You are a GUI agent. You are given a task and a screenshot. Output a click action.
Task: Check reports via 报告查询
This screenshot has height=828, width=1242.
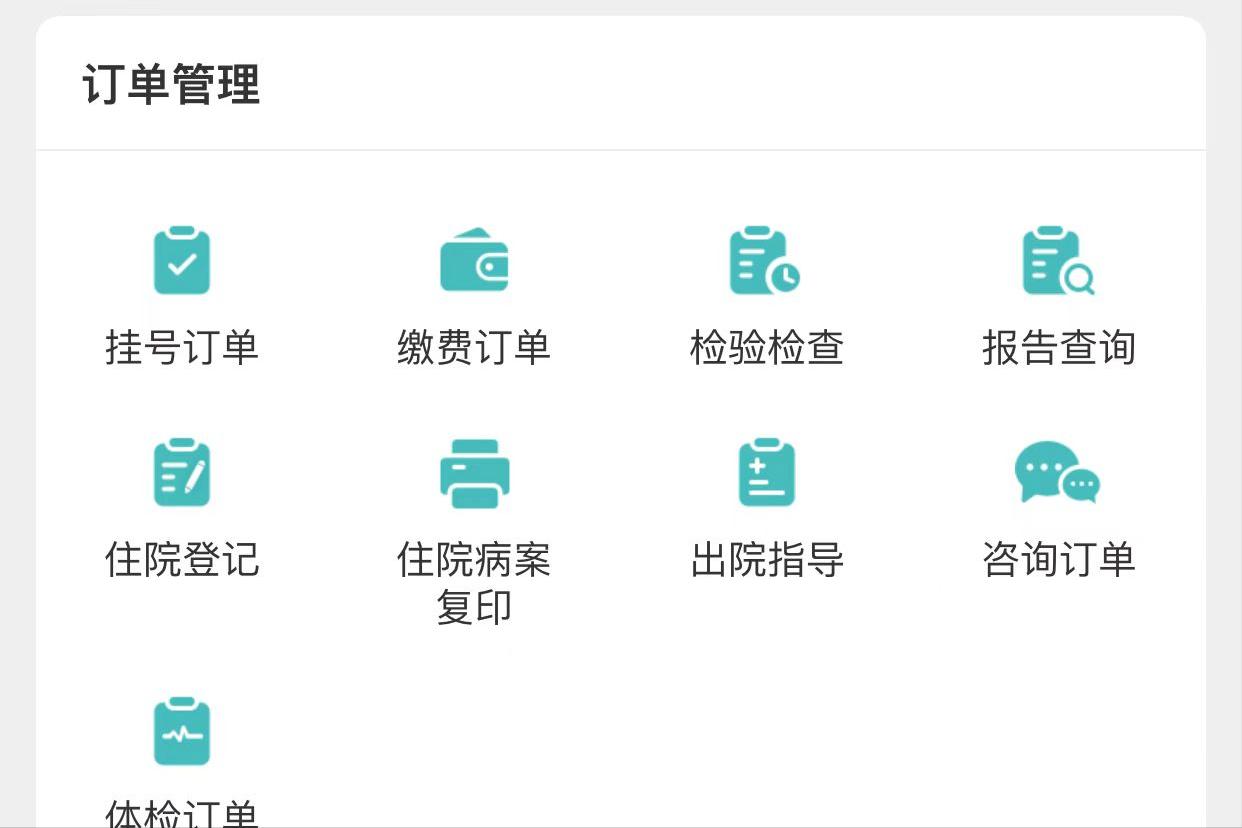coord(1058,348)
